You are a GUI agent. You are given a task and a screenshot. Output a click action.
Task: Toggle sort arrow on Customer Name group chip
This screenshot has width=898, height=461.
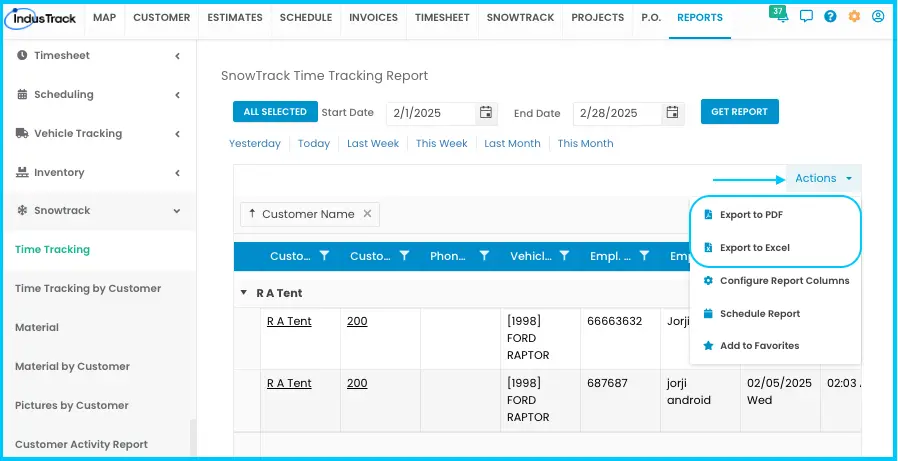click(x=252, y=213)
